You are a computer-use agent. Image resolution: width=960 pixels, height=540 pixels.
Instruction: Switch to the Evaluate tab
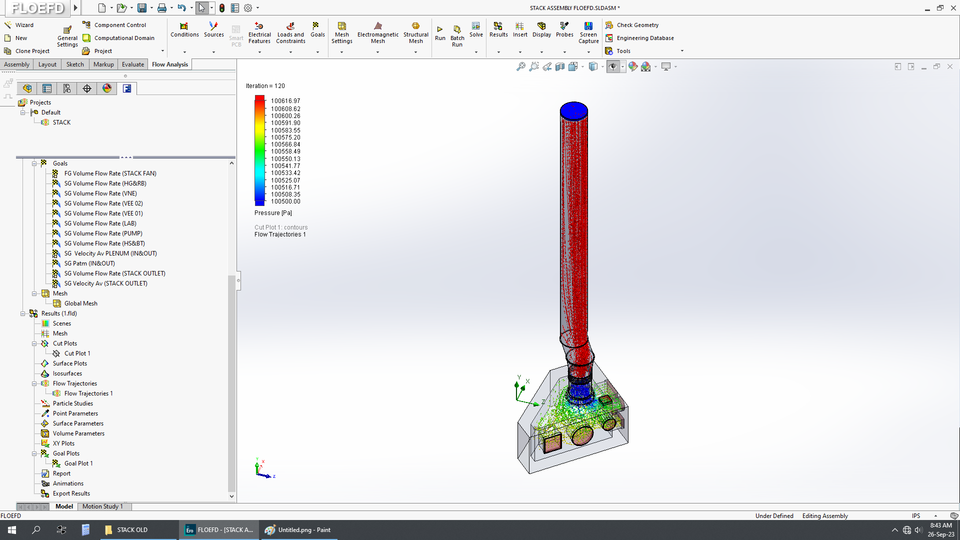click(133, 64)
